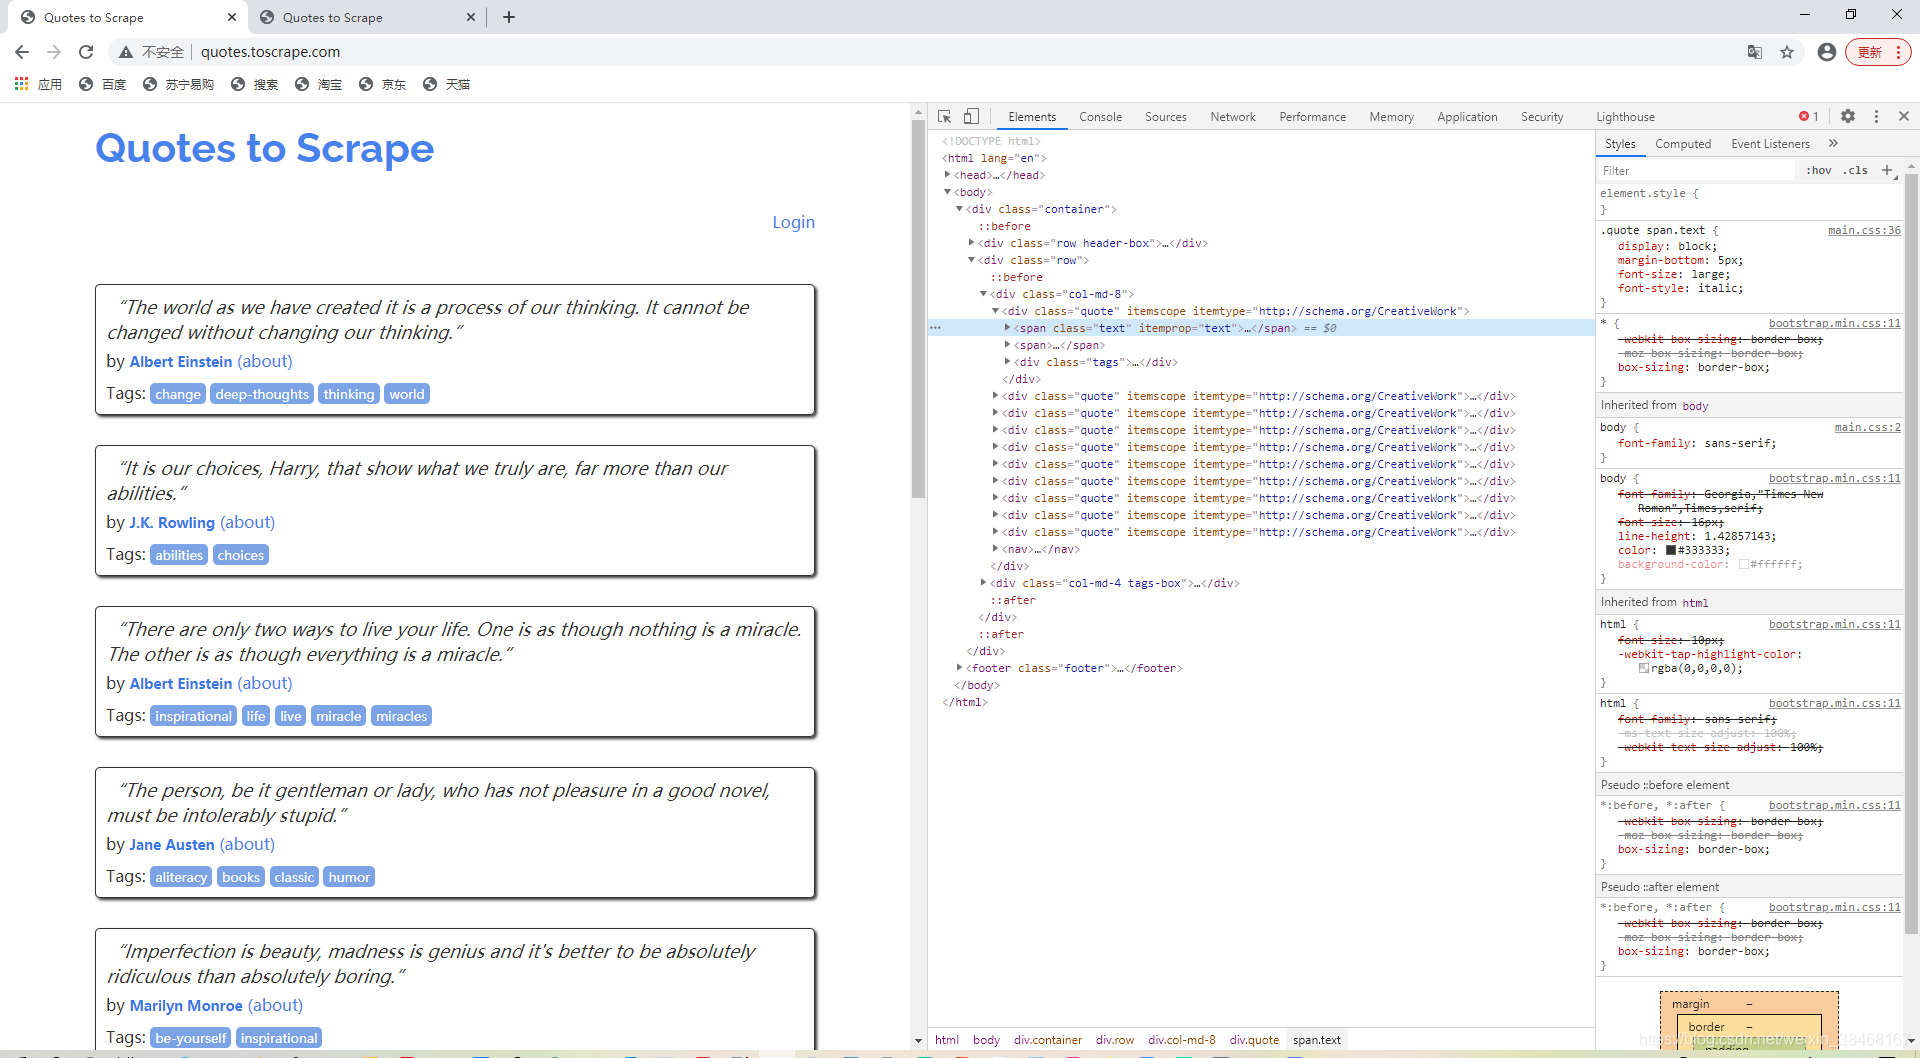Open the Lighthouse tab
The image size is (1920, 1058).
coord(1625,117)
